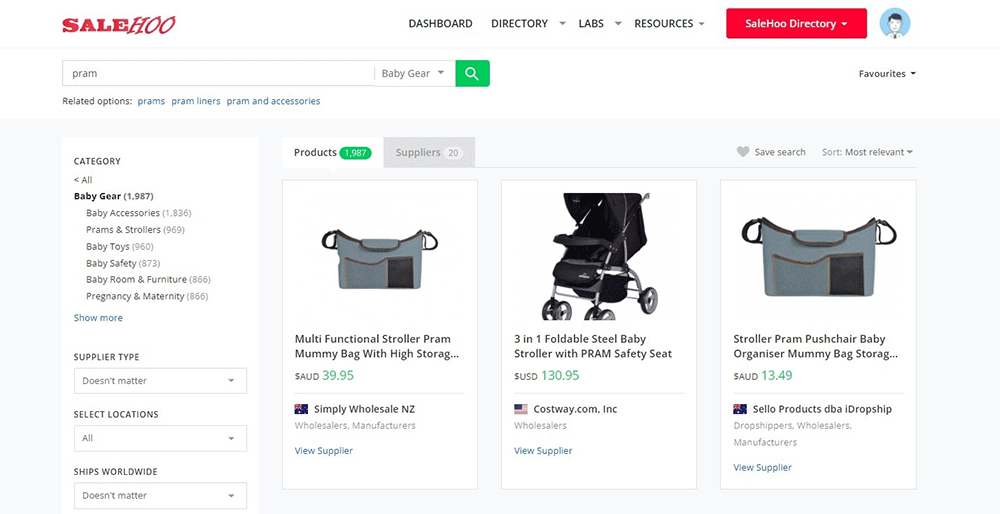The height and width of the screenshot is (514, 1000).
Task: Select the Prams & Strollers category
Action: (123, 230)
